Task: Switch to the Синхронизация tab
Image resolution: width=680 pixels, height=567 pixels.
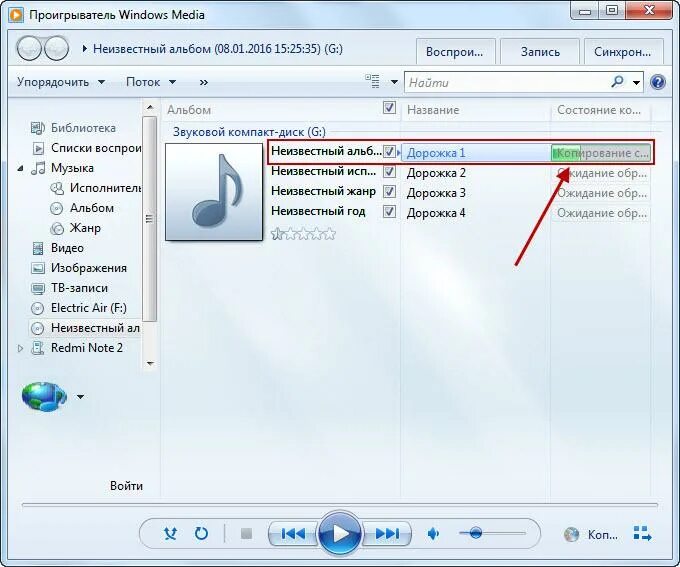Action: (623, 52)
